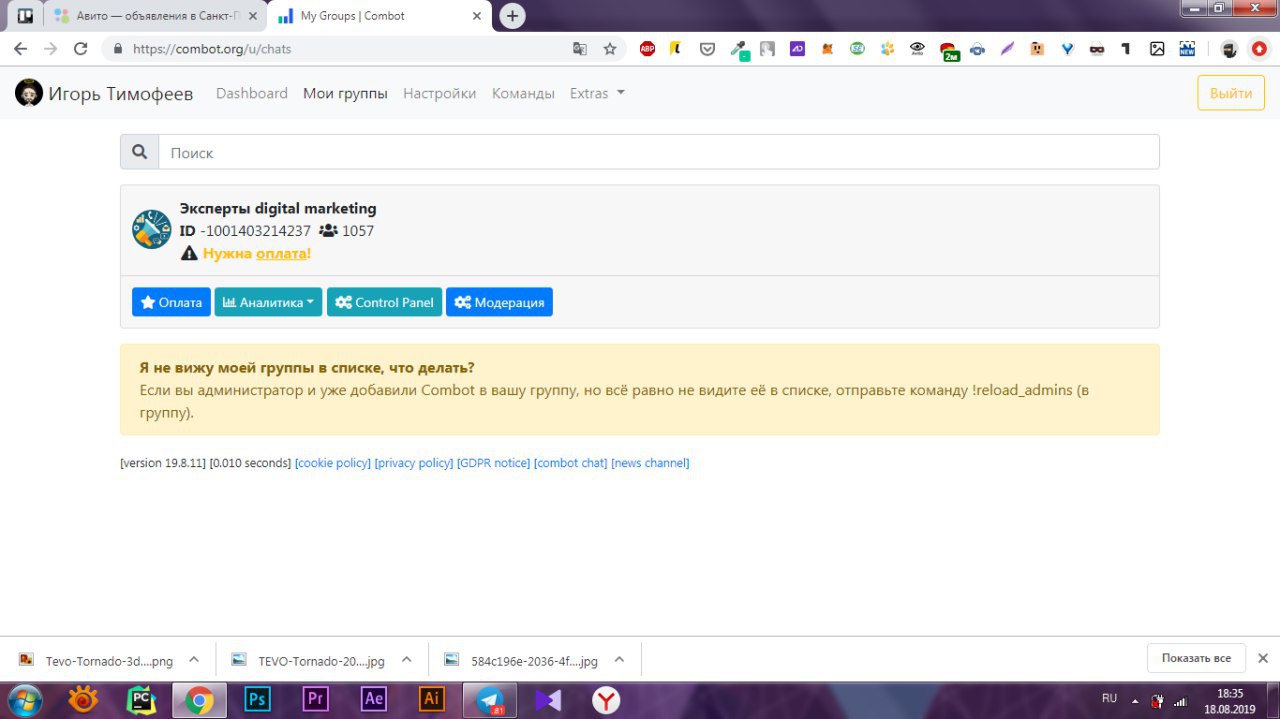The height and width of the screenshot is (719, 1280).
Task: Click the combot.org address bar URL
Action: (x=212, y=48)
